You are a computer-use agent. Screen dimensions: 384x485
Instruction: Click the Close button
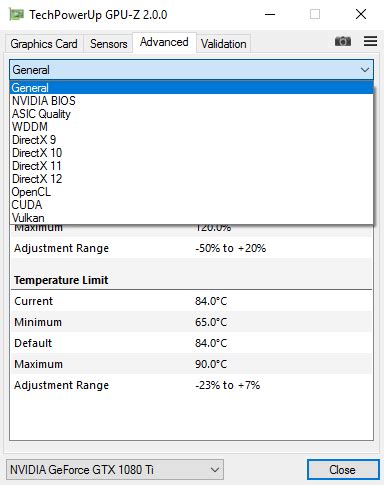[343, 470]
